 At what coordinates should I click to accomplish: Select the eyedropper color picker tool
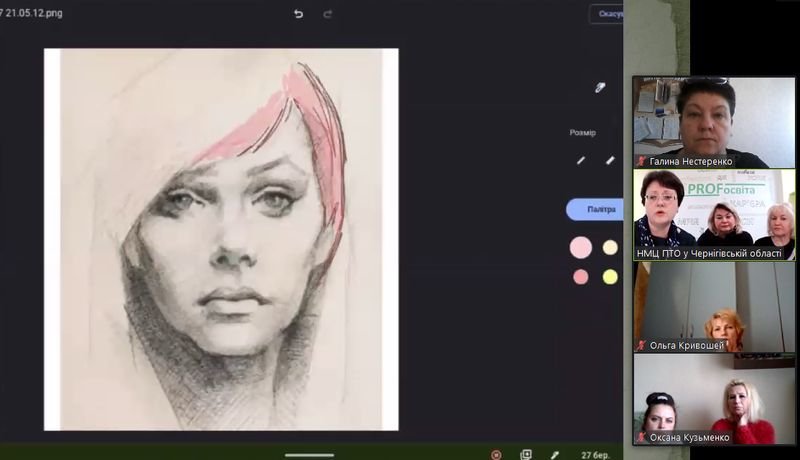[x=600, y=87]
